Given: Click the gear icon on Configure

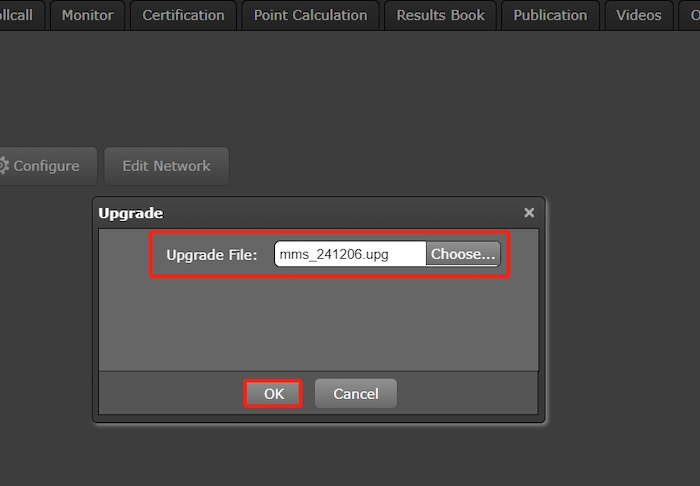Looking at the screenshot, I should tap(4, 166).
